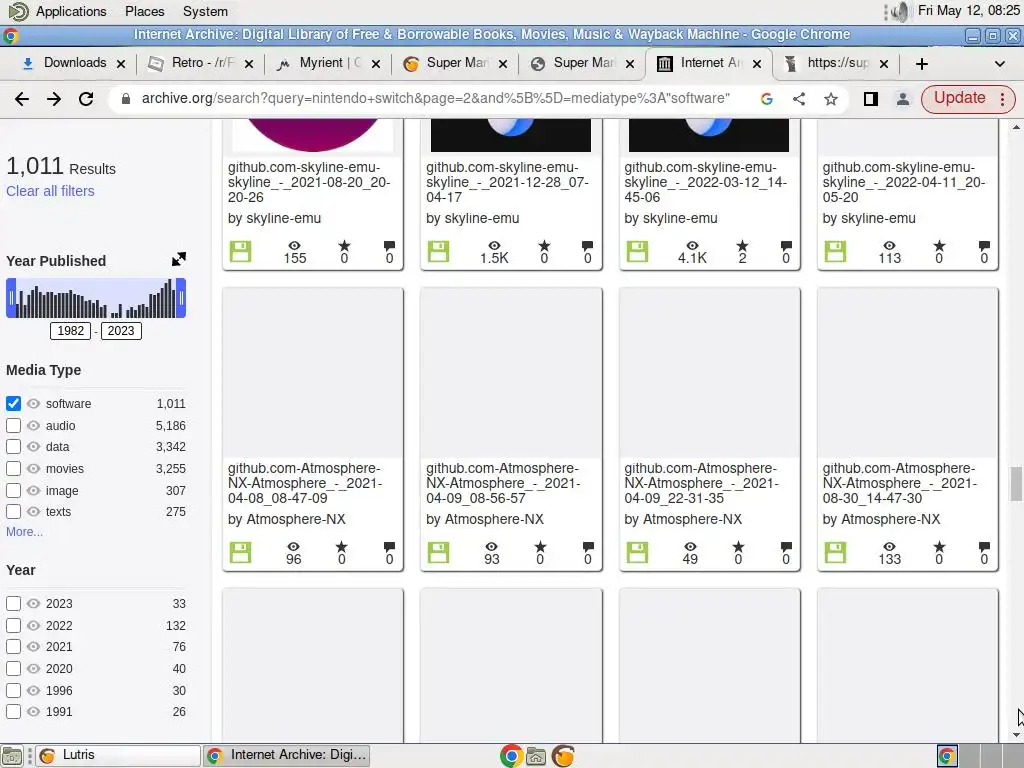Click favorites star on skyline 2022-03-12 card

point(742,246)
